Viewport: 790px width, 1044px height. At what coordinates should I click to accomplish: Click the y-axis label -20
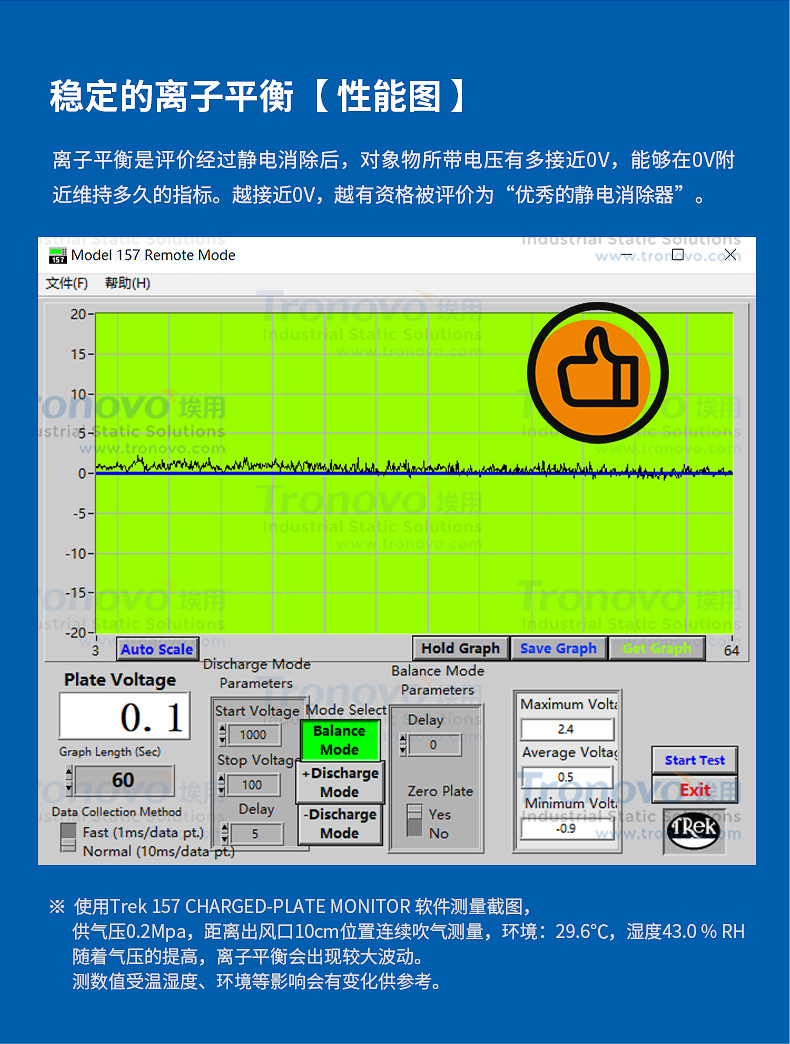coord(76,632)
